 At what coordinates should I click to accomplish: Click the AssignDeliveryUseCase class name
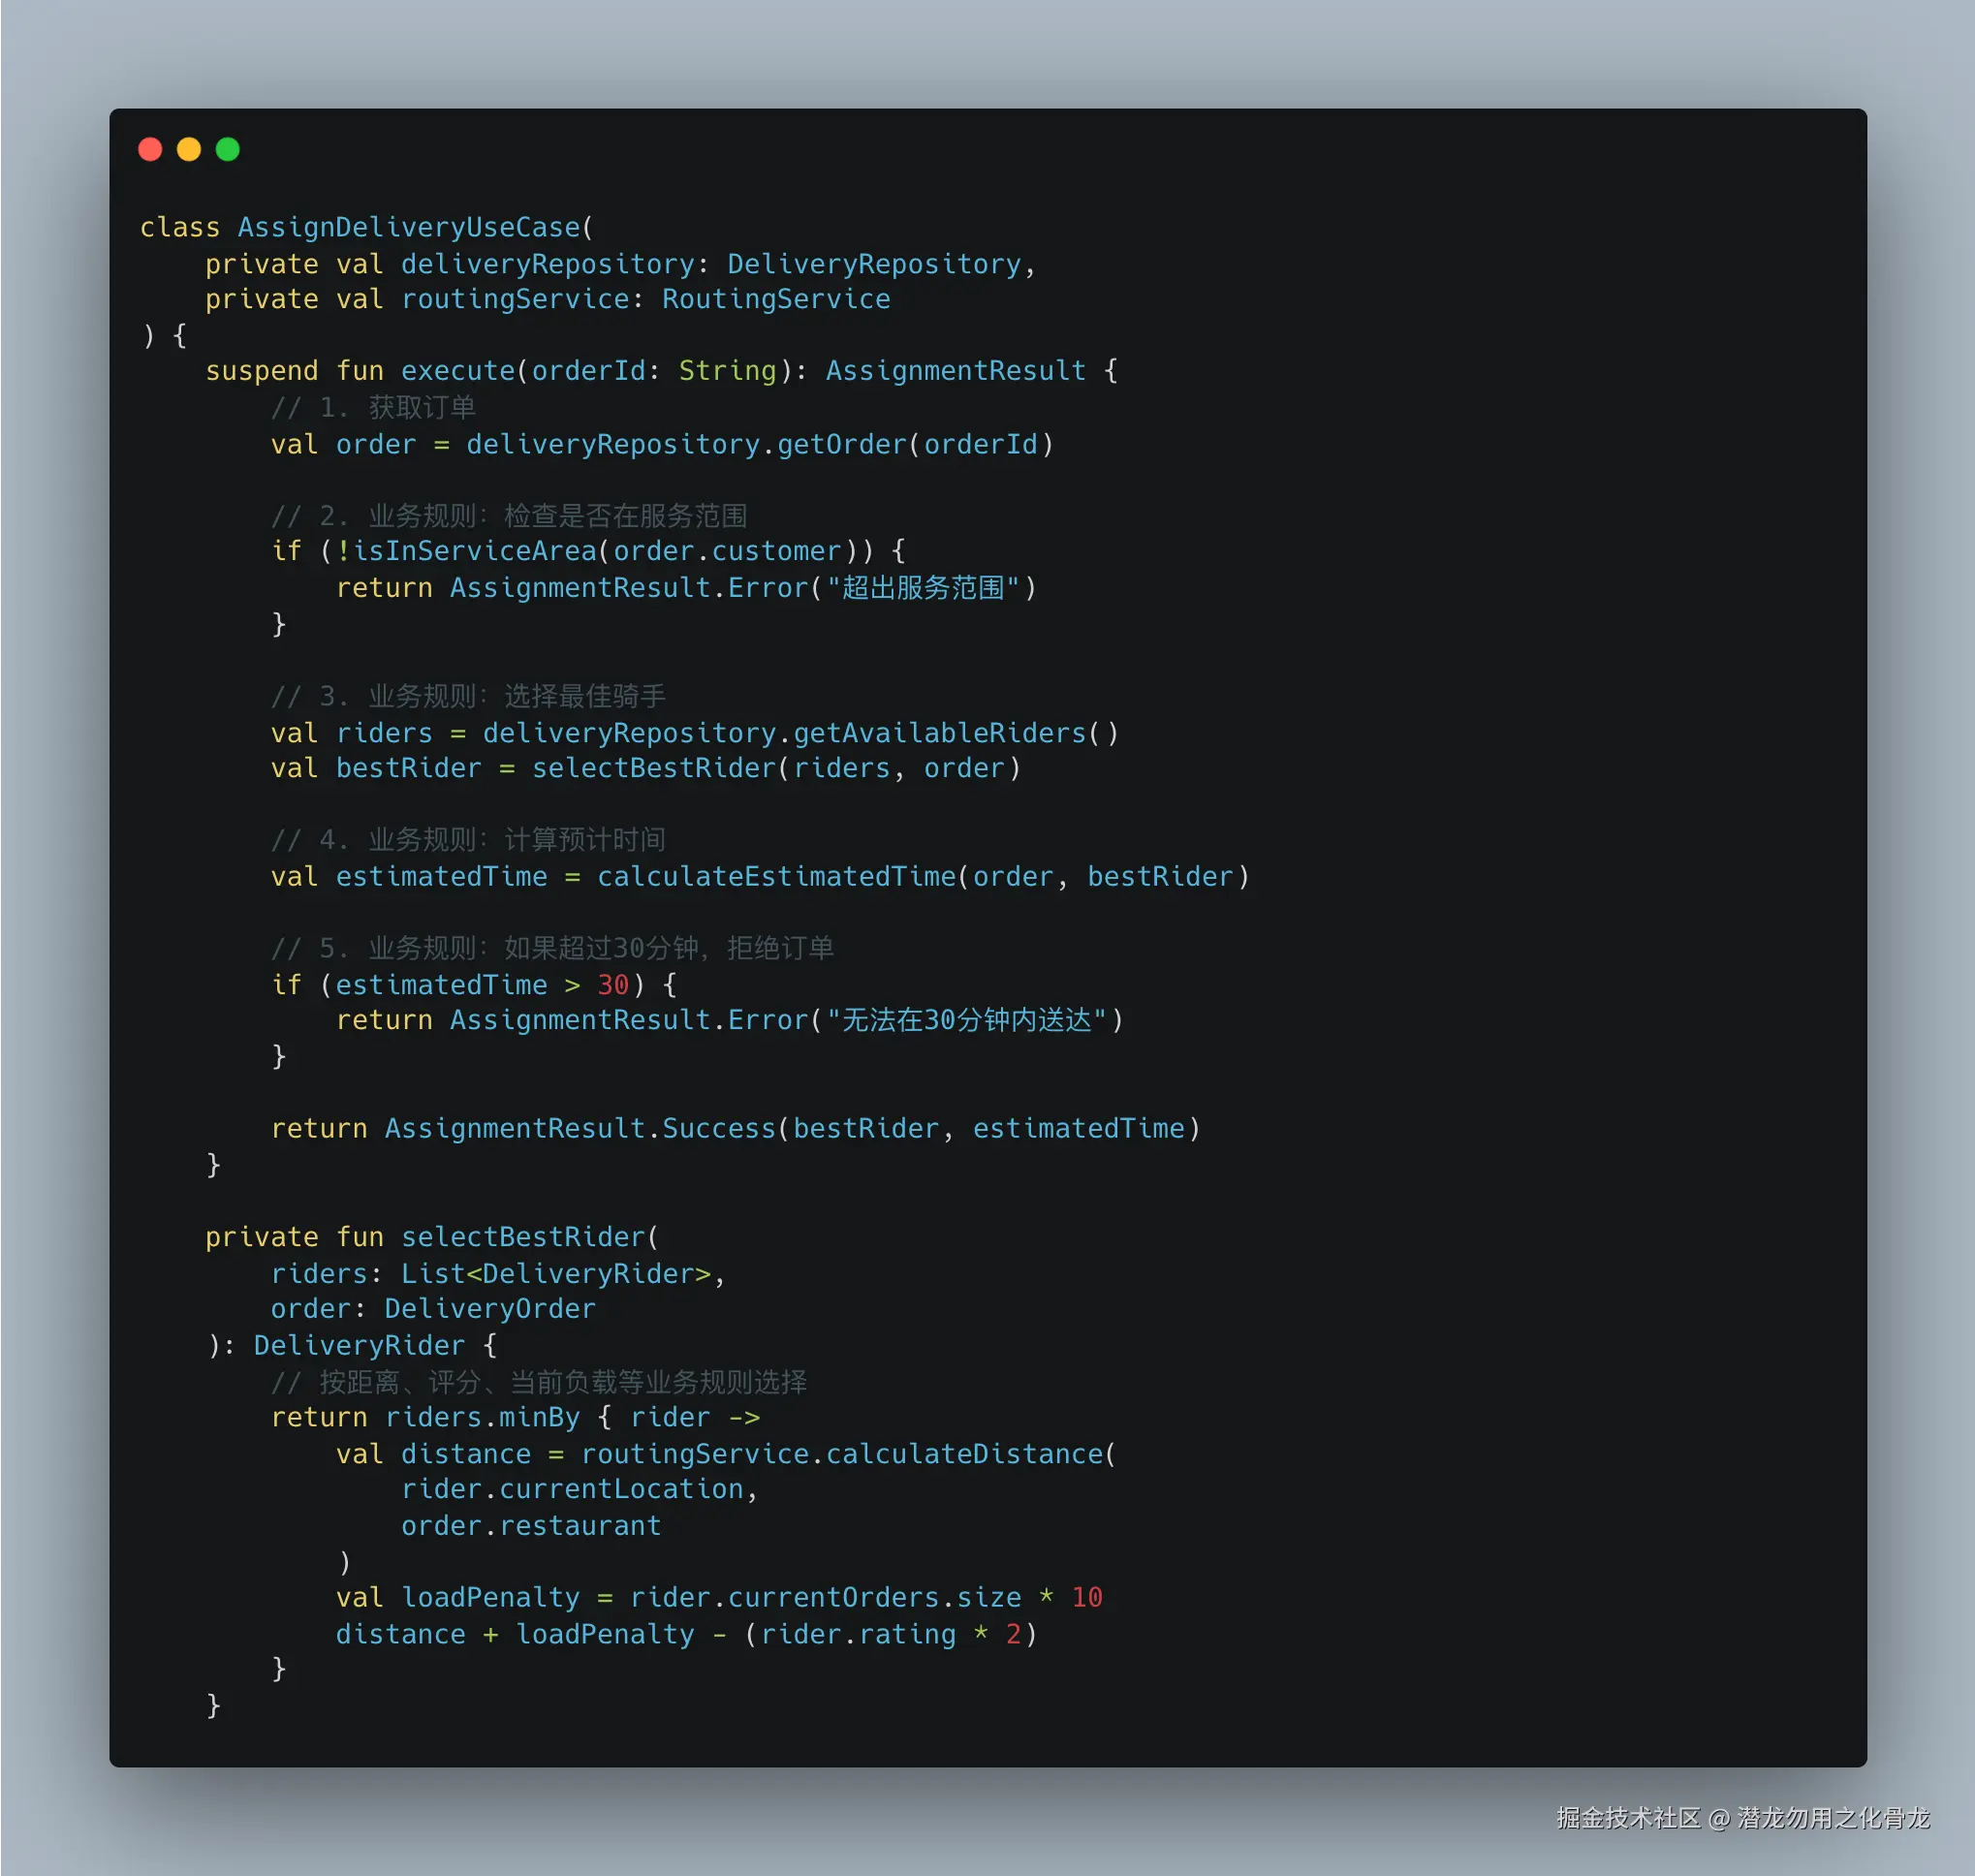click(409, 227)
